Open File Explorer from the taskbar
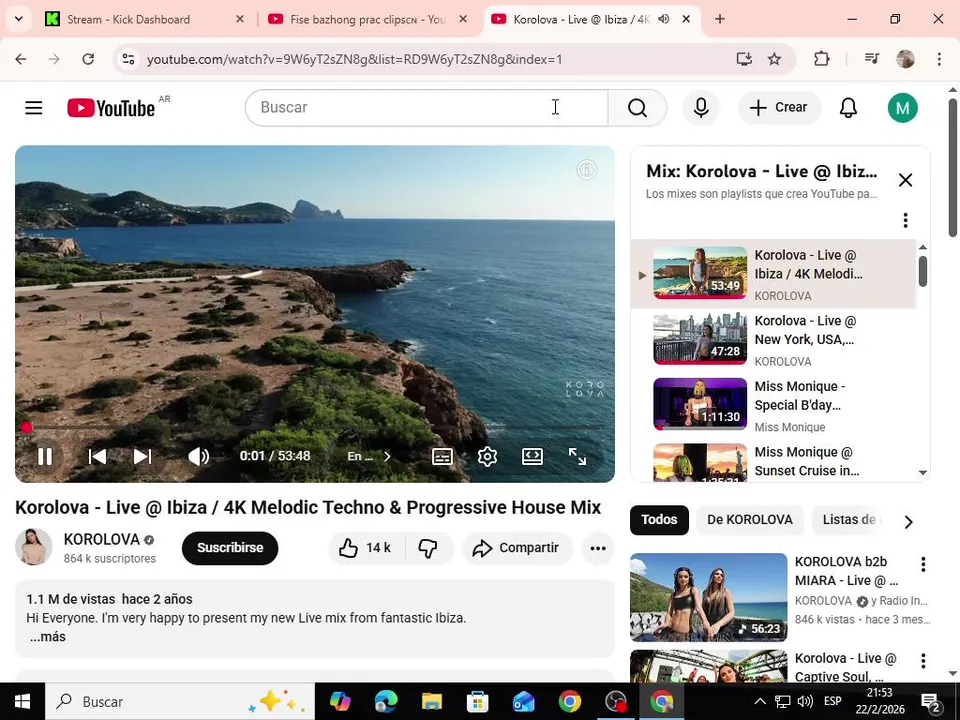This screenshot has width=960, height=720. [x=432, y=702]
